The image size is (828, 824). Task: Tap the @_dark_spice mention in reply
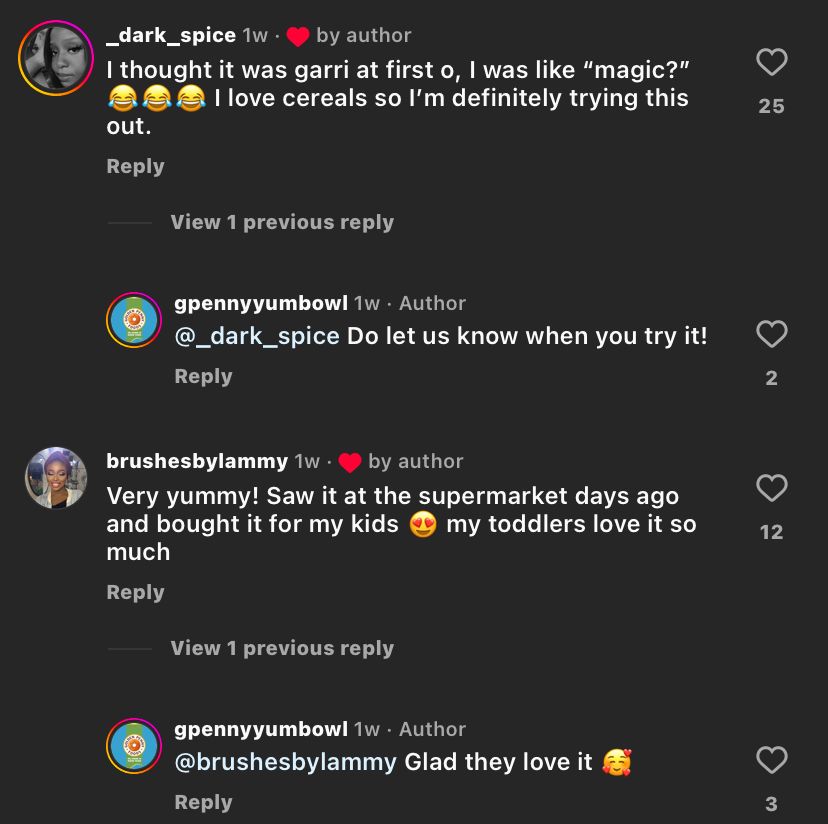tap(257, 336)
